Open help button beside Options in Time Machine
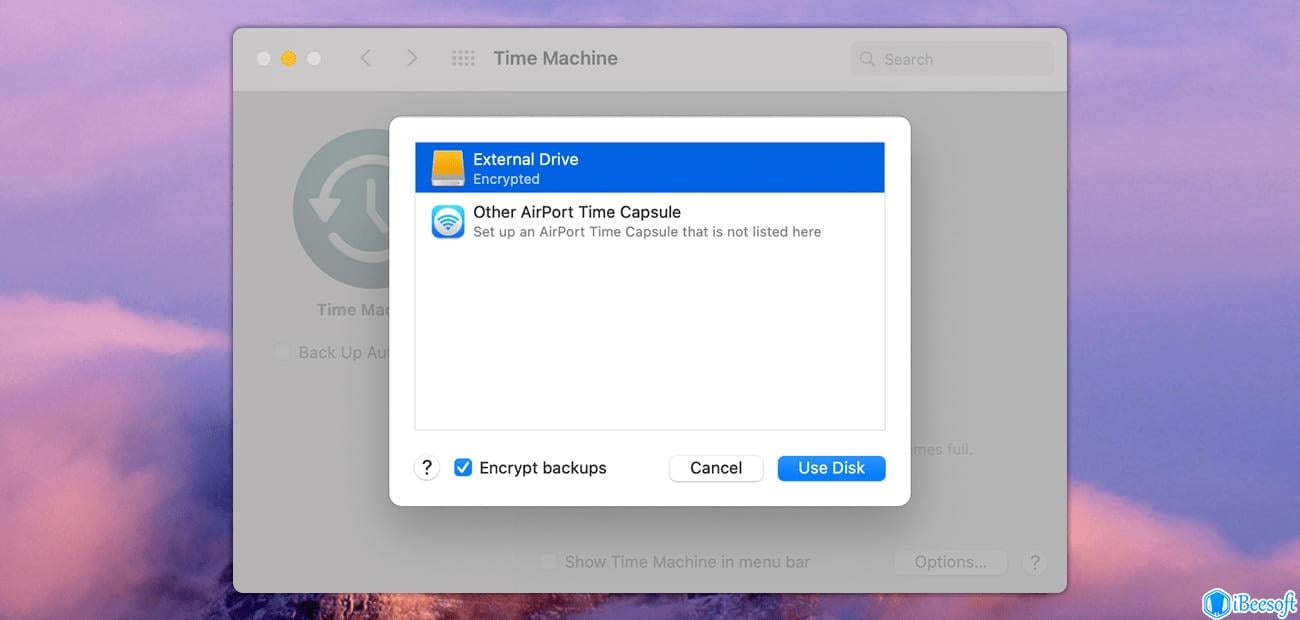This screenshot has height=620, width=1300. [x=1035, y=562]
